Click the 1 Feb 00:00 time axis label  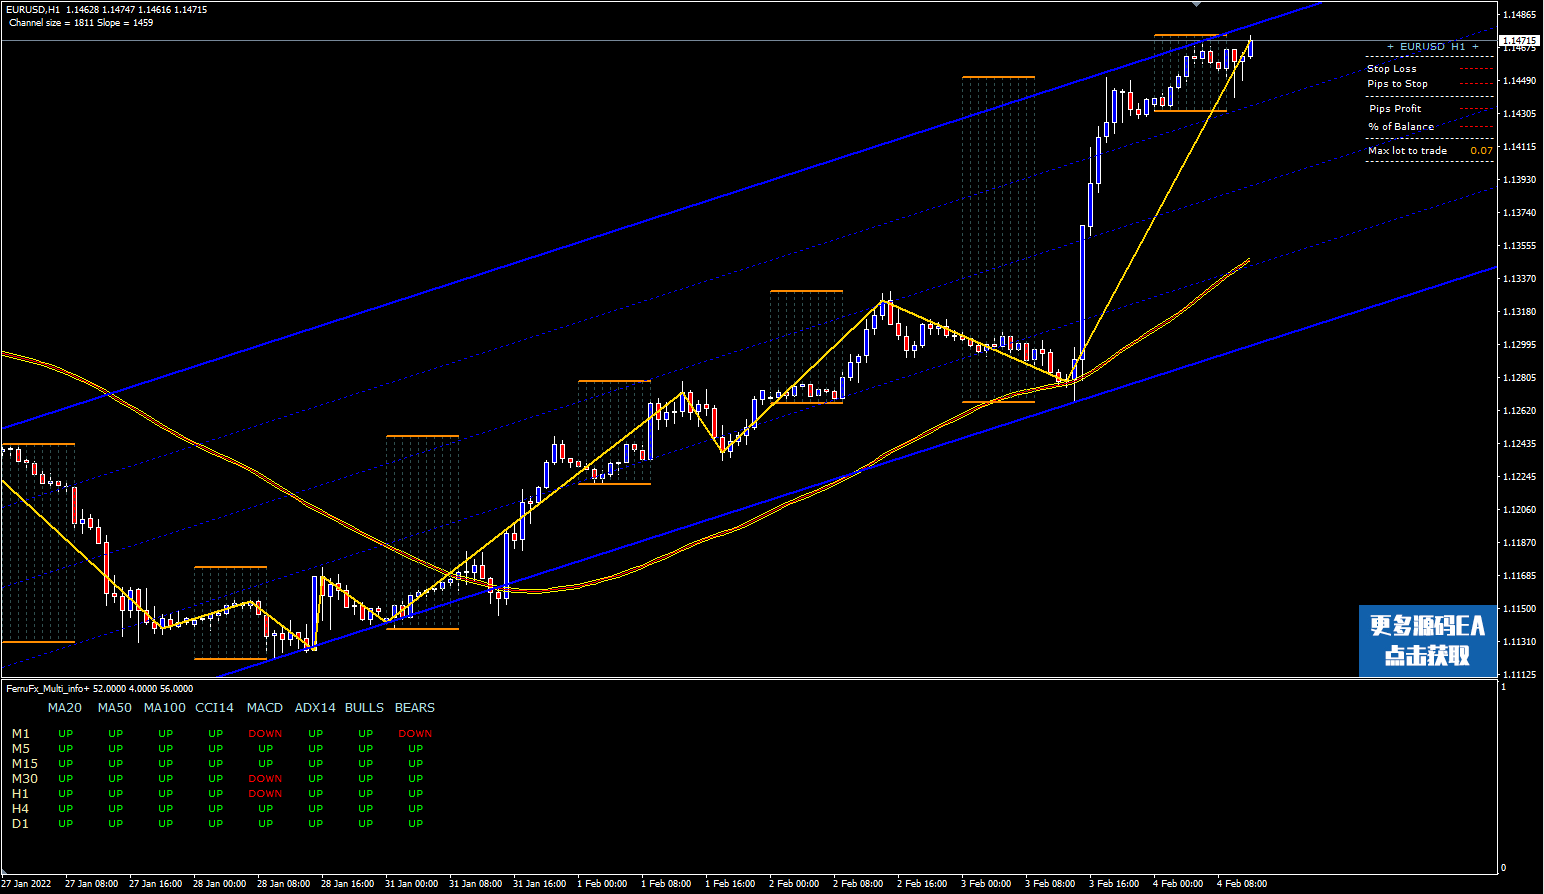coord(602,884)
